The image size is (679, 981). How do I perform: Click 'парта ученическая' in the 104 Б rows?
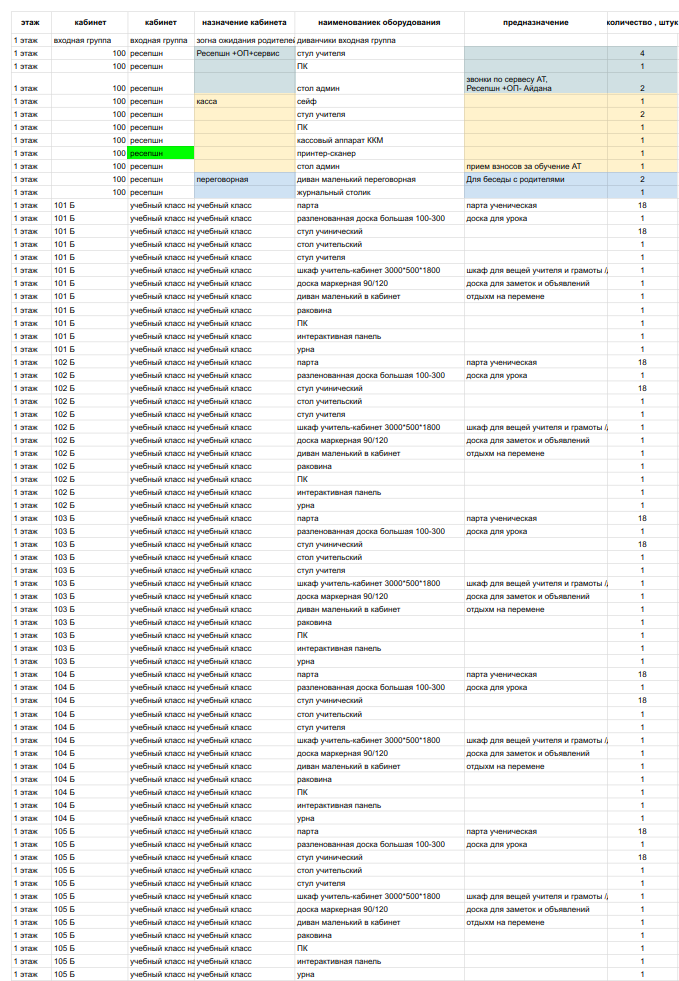536,674
